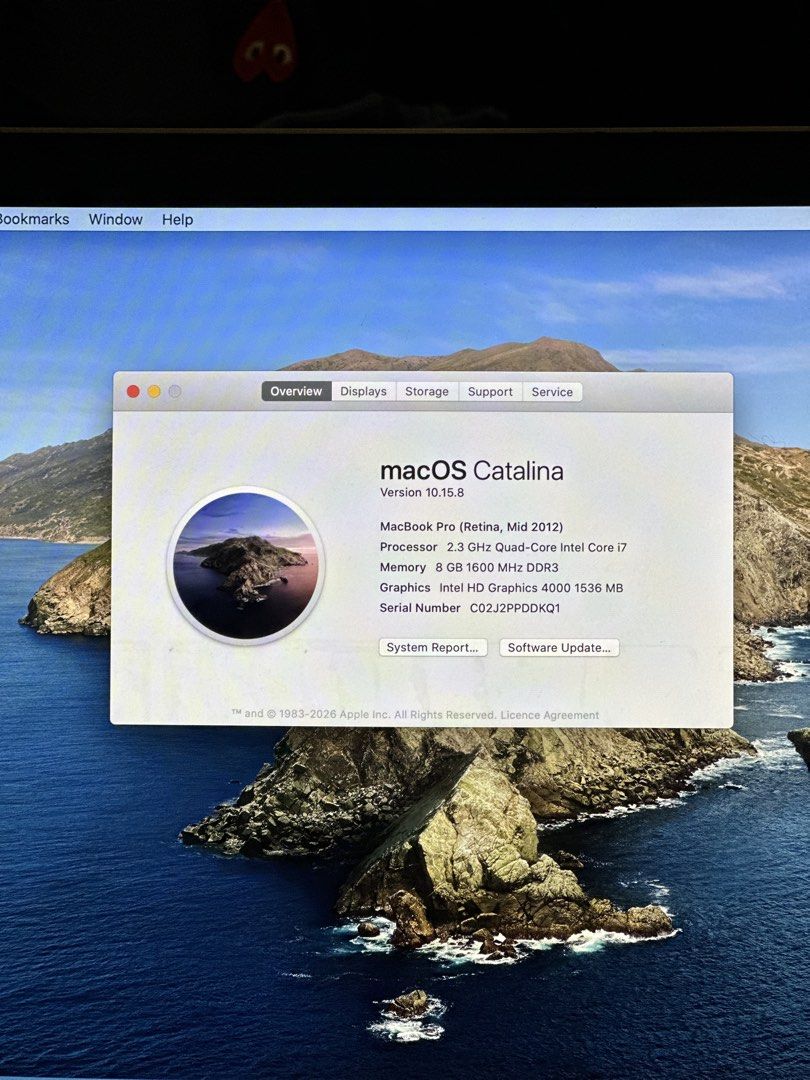The height and width of the screenshot is (1080, 810).
Task: Show the Service tab
Action: (x=552, y=391)
